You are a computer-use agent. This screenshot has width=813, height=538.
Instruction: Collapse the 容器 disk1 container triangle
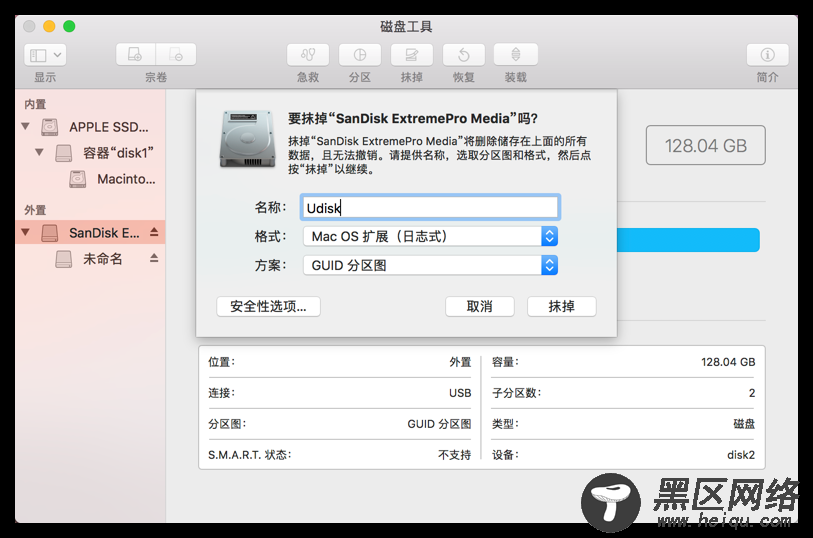click(39, 152)
